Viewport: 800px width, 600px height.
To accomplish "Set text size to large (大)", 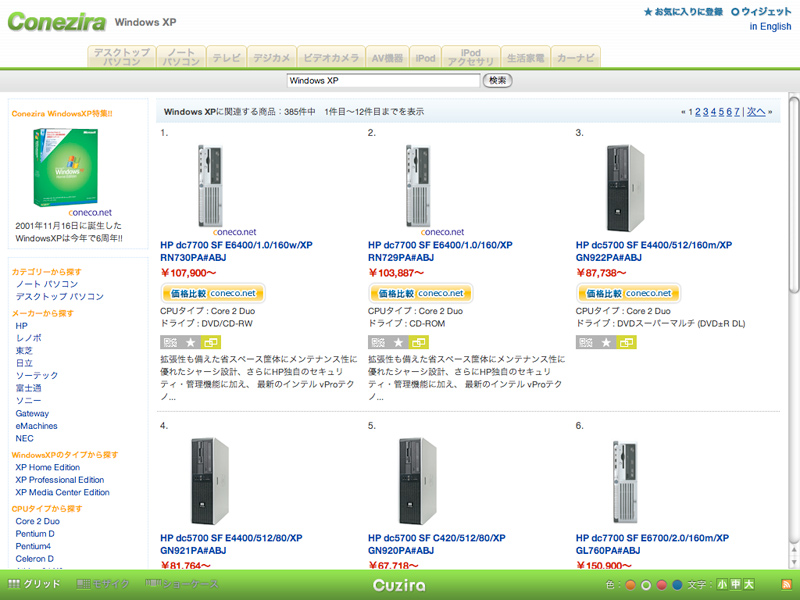I will (x=748, y=585).
